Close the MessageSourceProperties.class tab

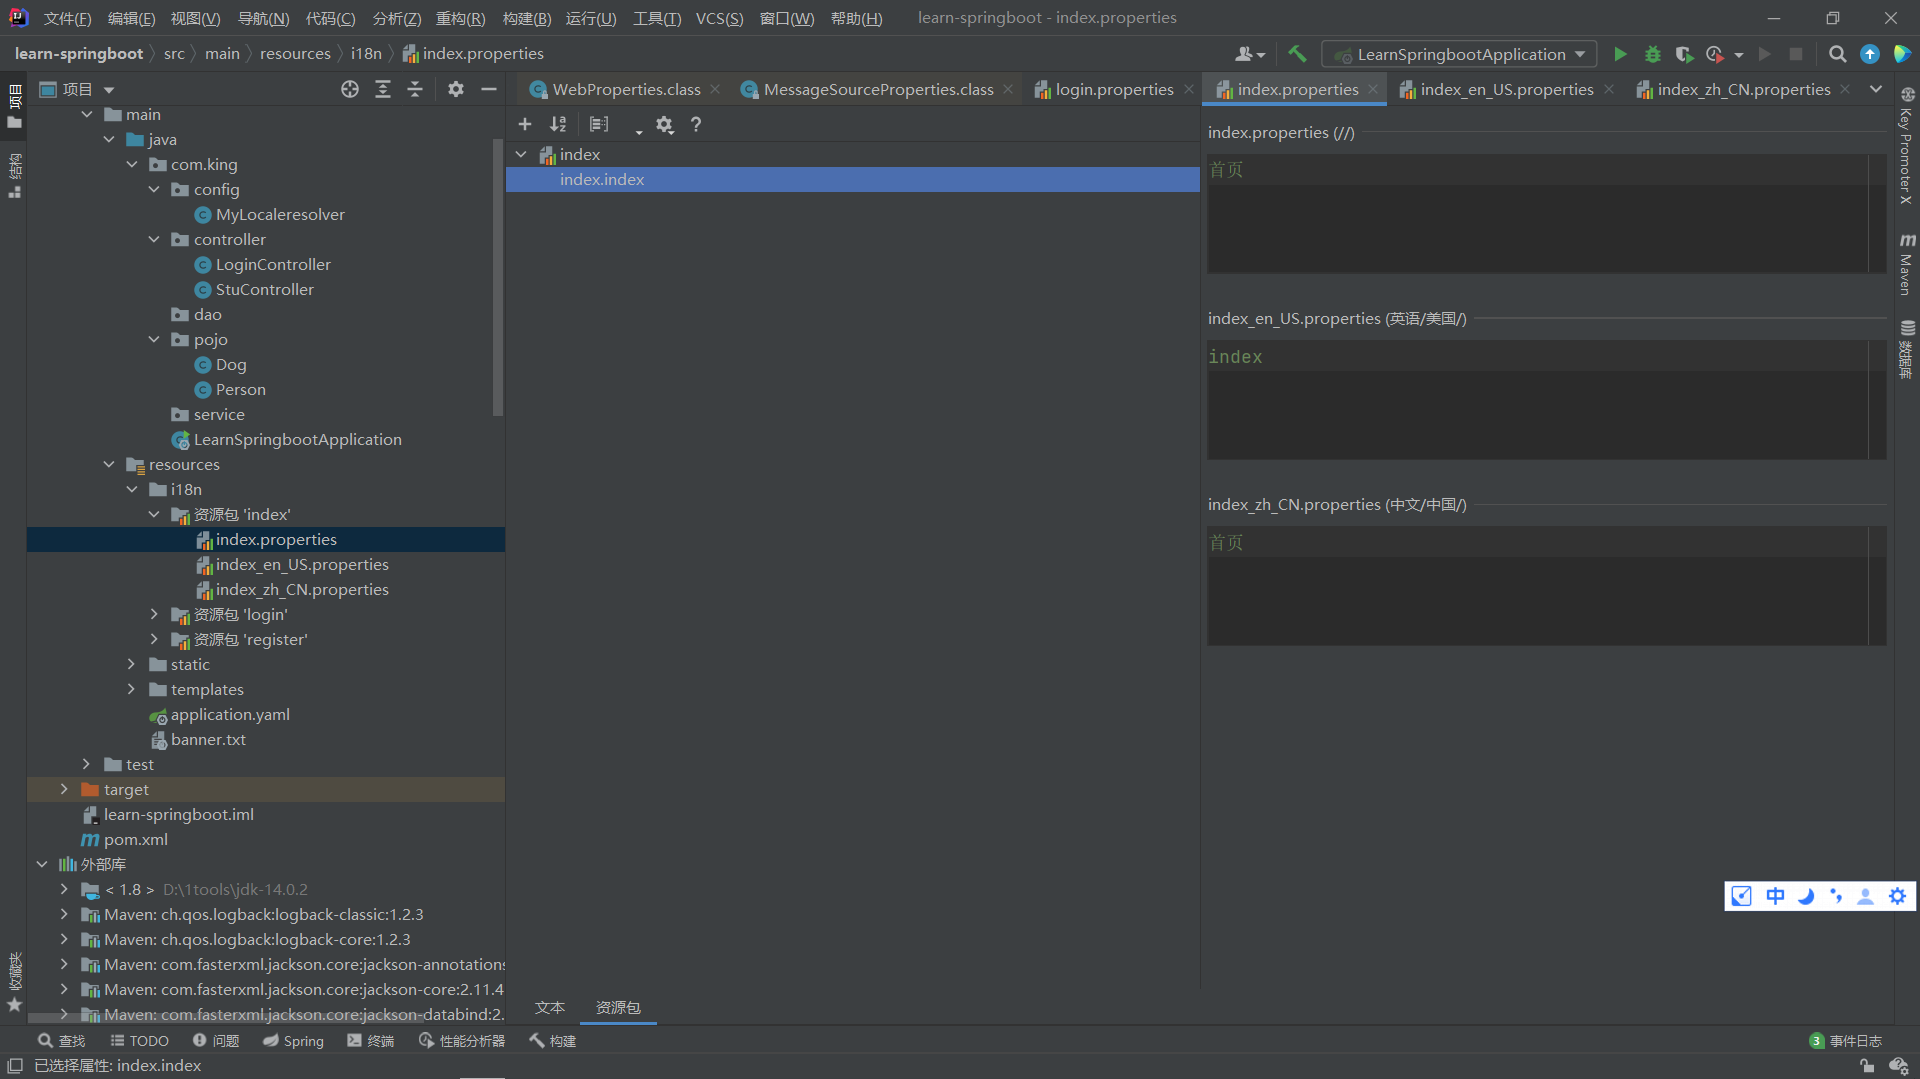(1008, 89)
